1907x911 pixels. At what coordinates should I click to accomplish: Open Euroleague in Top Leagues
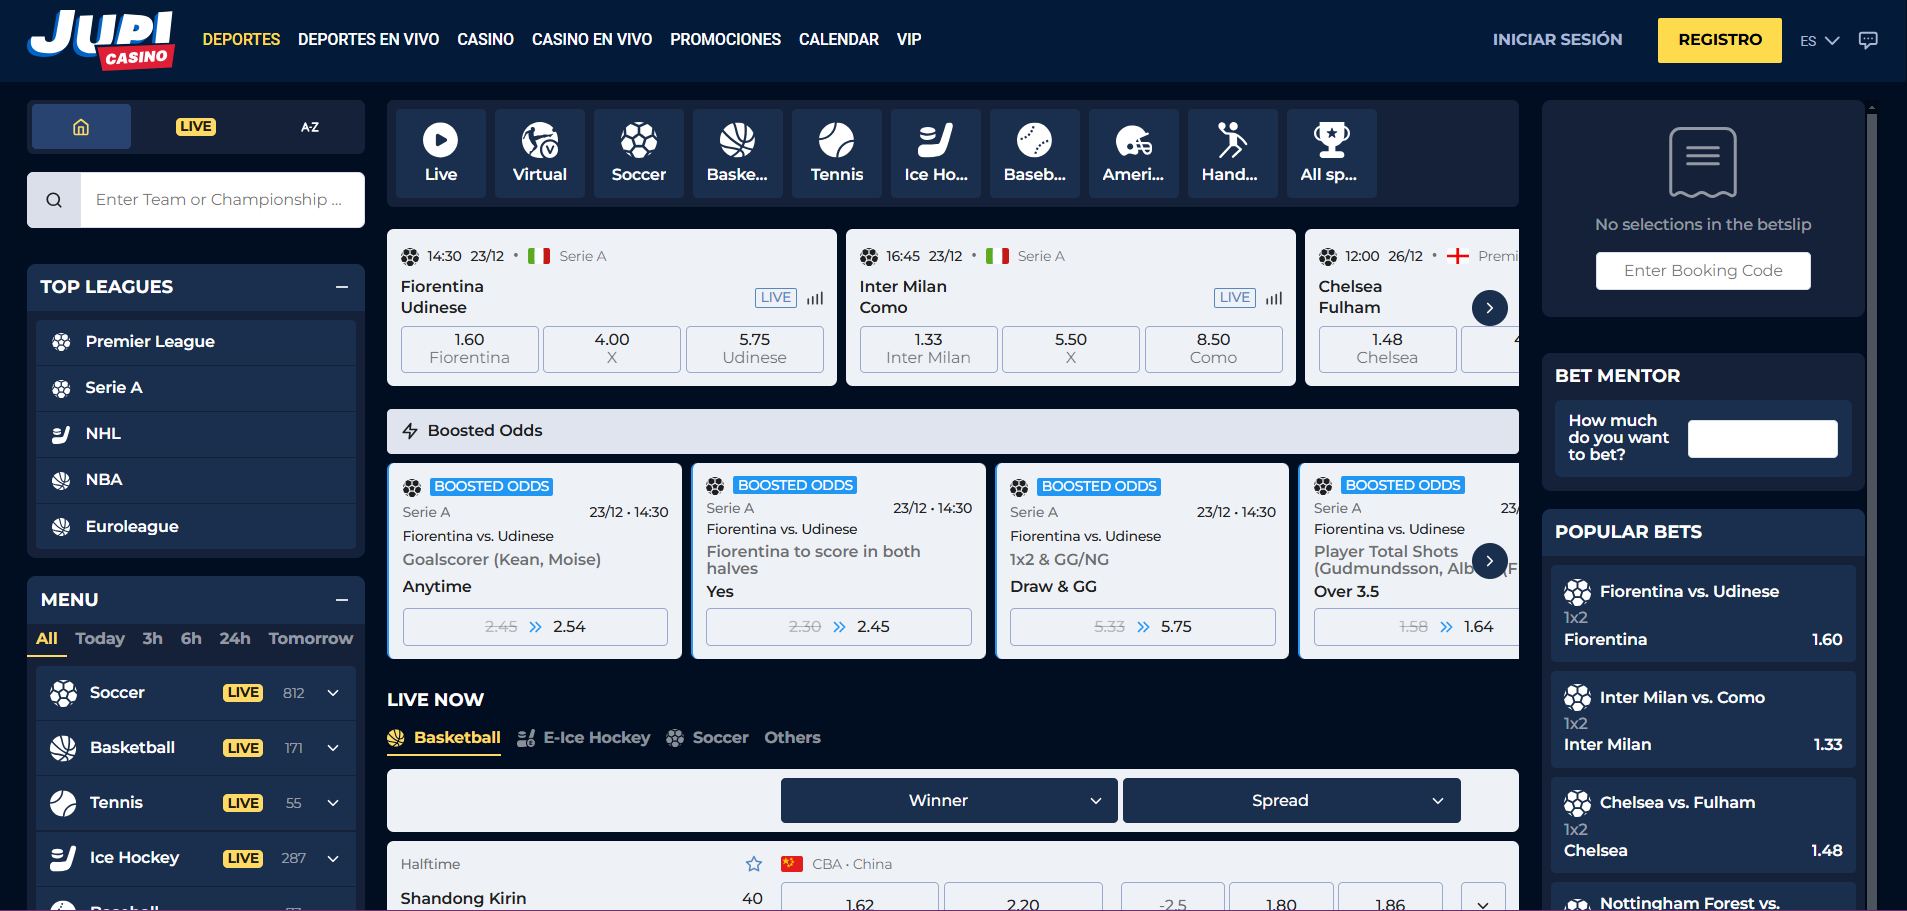point(196,527)
